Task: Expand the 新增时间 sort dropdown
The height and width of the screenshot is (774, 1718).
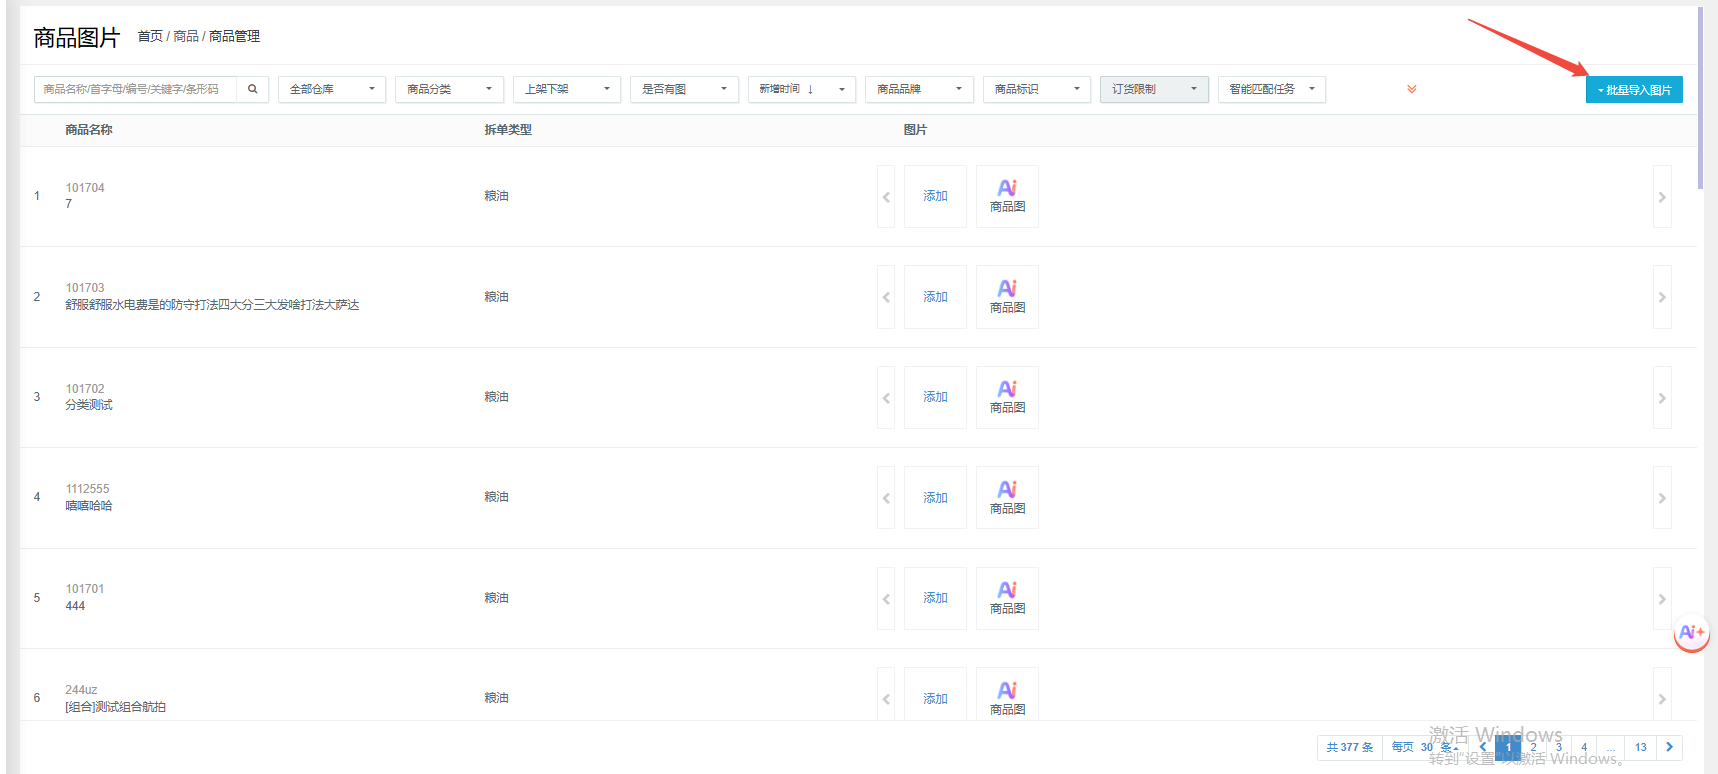Action: point(802,89)
